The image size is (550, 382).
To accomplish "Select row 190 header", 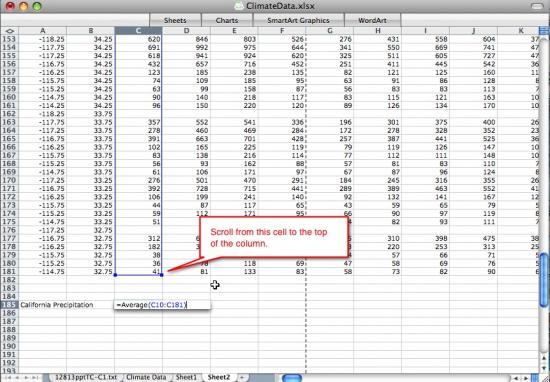I will coord(9,346).
